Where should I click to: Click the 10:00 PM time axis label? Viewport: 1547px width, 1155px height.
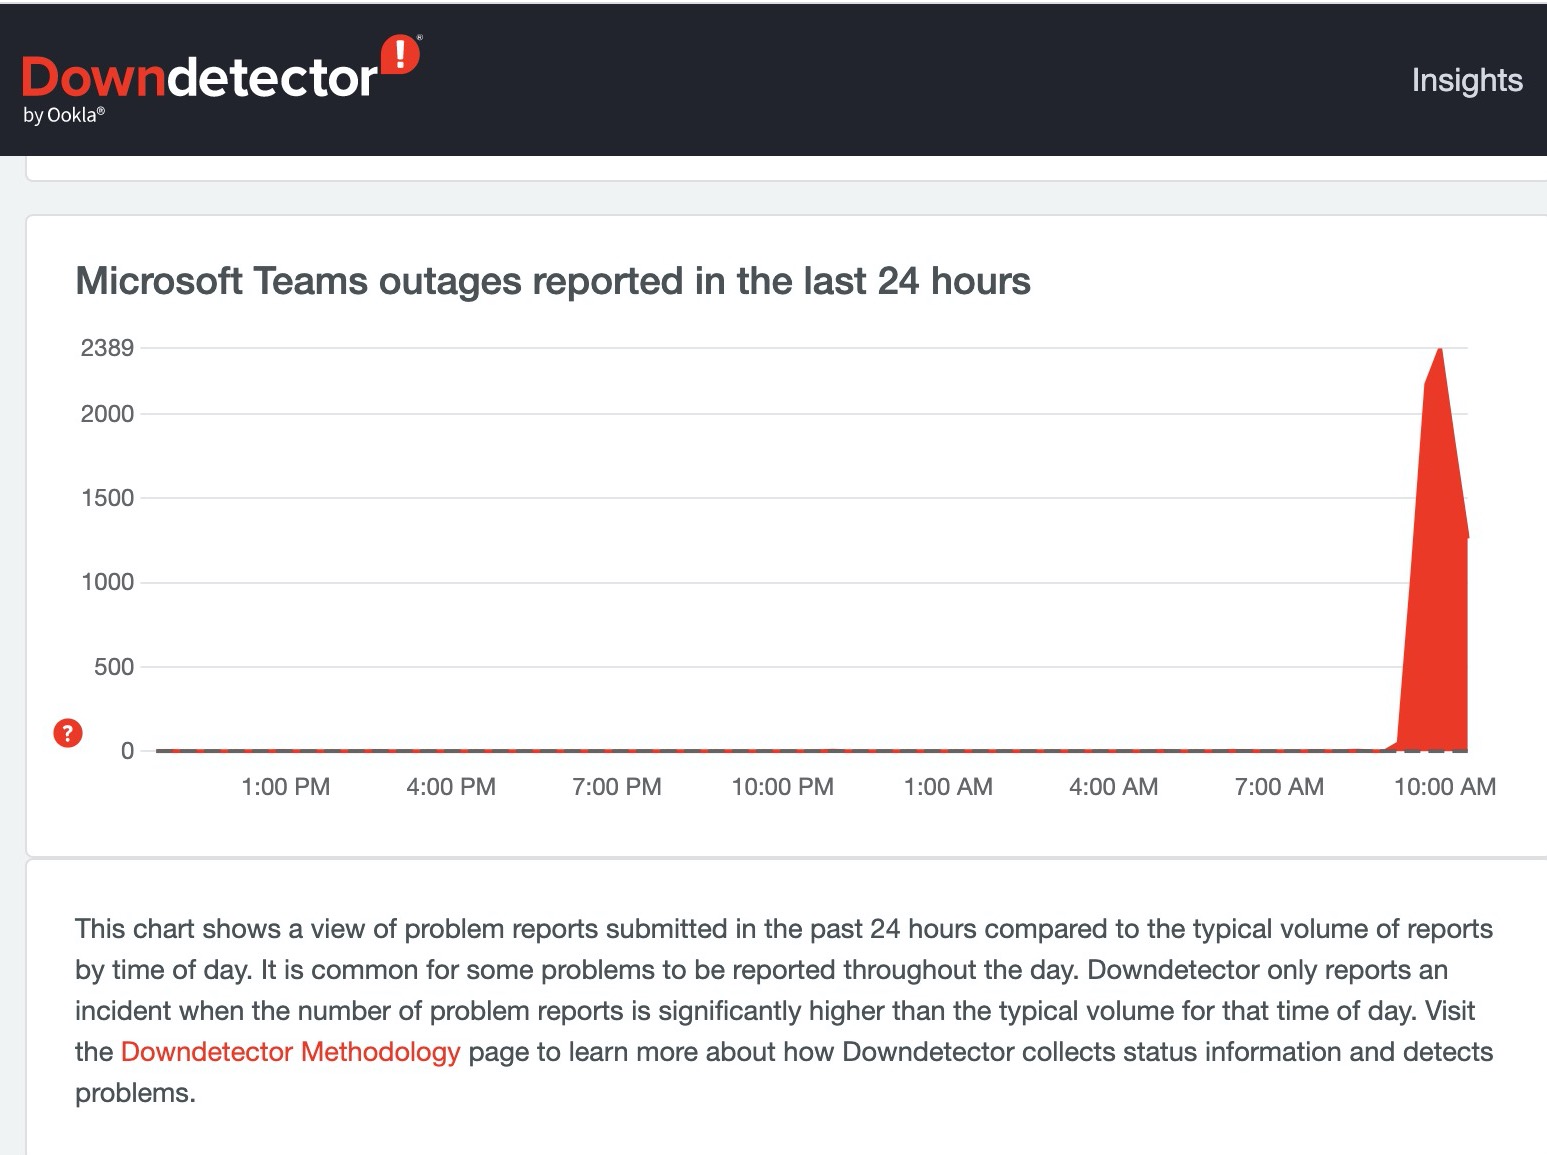pos(782,787)
